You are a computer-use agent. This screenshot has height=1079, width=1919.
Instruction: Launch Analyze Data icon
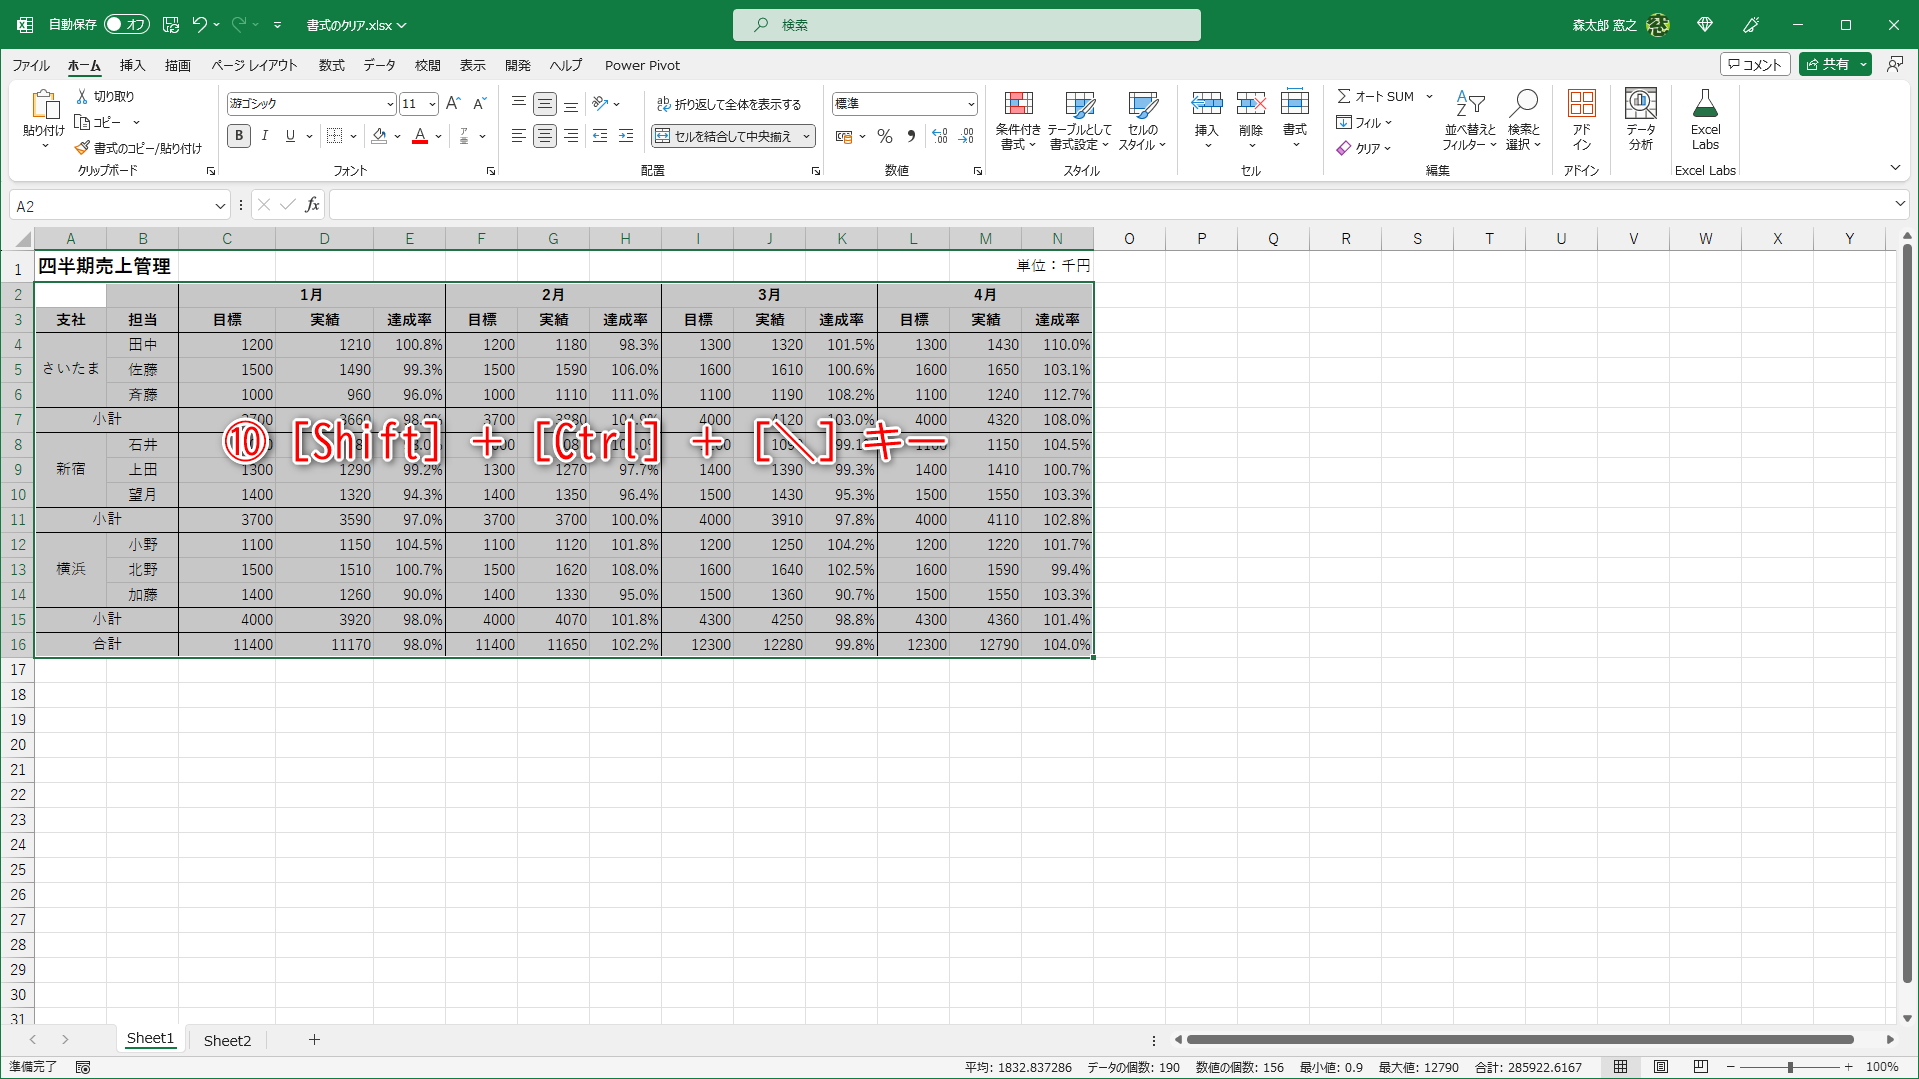1641,104
